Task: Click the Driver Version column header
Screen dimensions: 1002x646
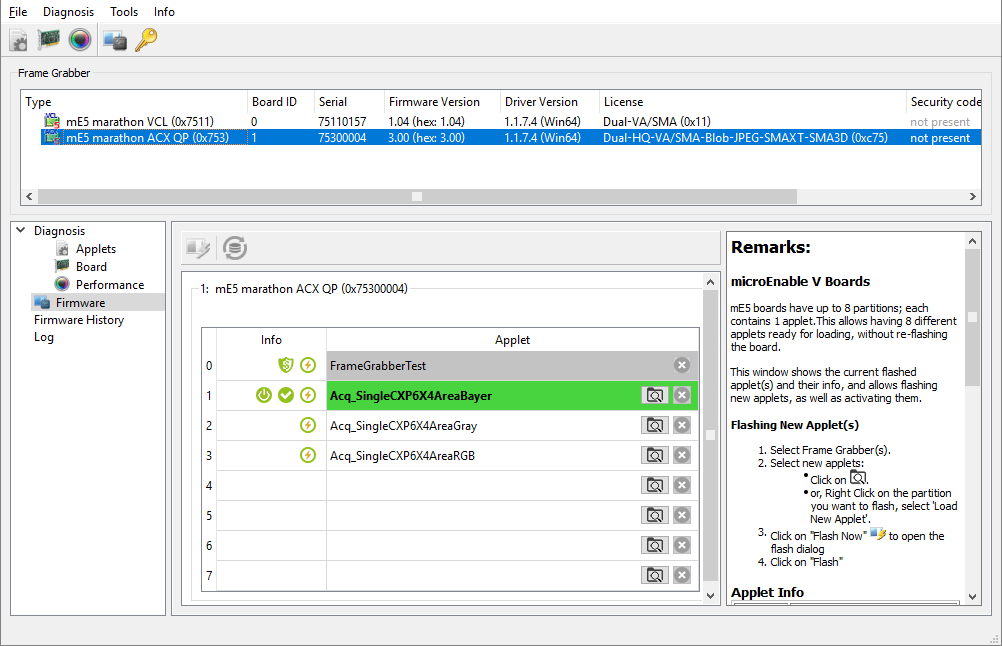Action: coord(550,102)
